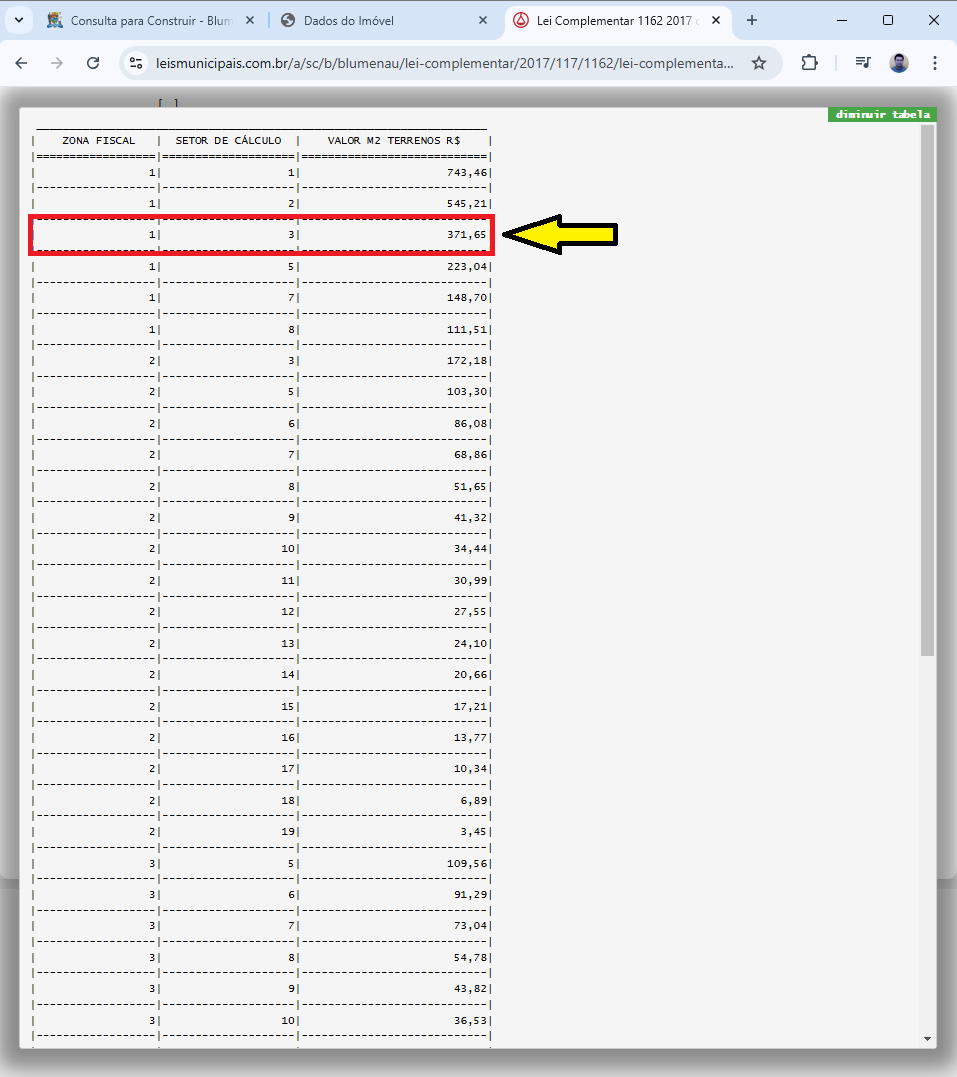Screen dimensions: 957x1077
Task: Open a new tab with plus button
Action: click(x=752, y=20)
